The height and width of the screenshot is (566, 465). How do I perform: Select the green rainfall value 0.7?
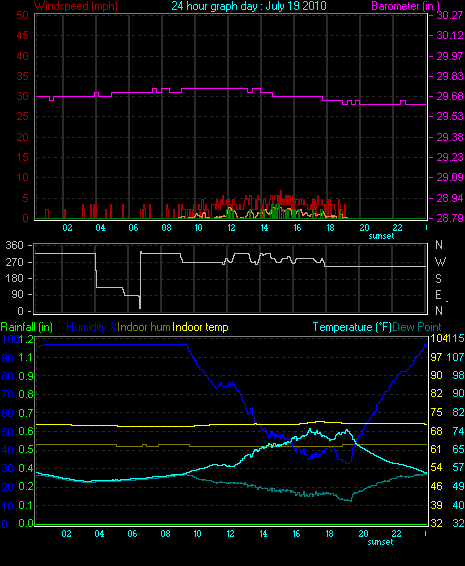coord(26,413)
